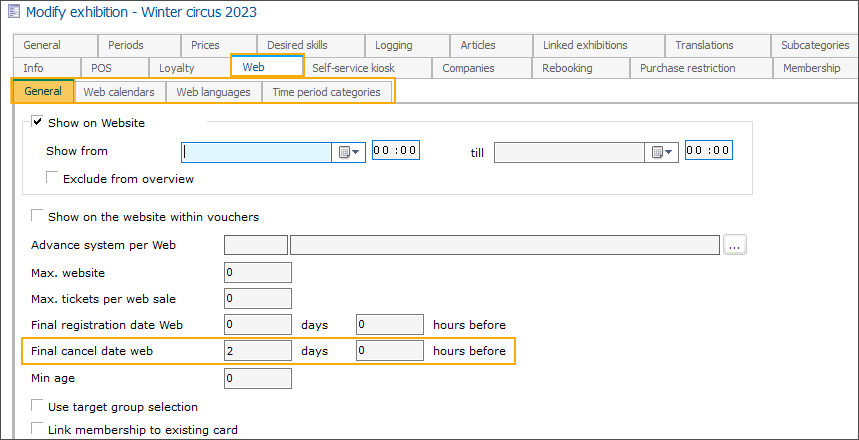The height and width of the screenshot is (440, 859).
Task: Switch to the Companies tab
Action: (x=482, y=68)
